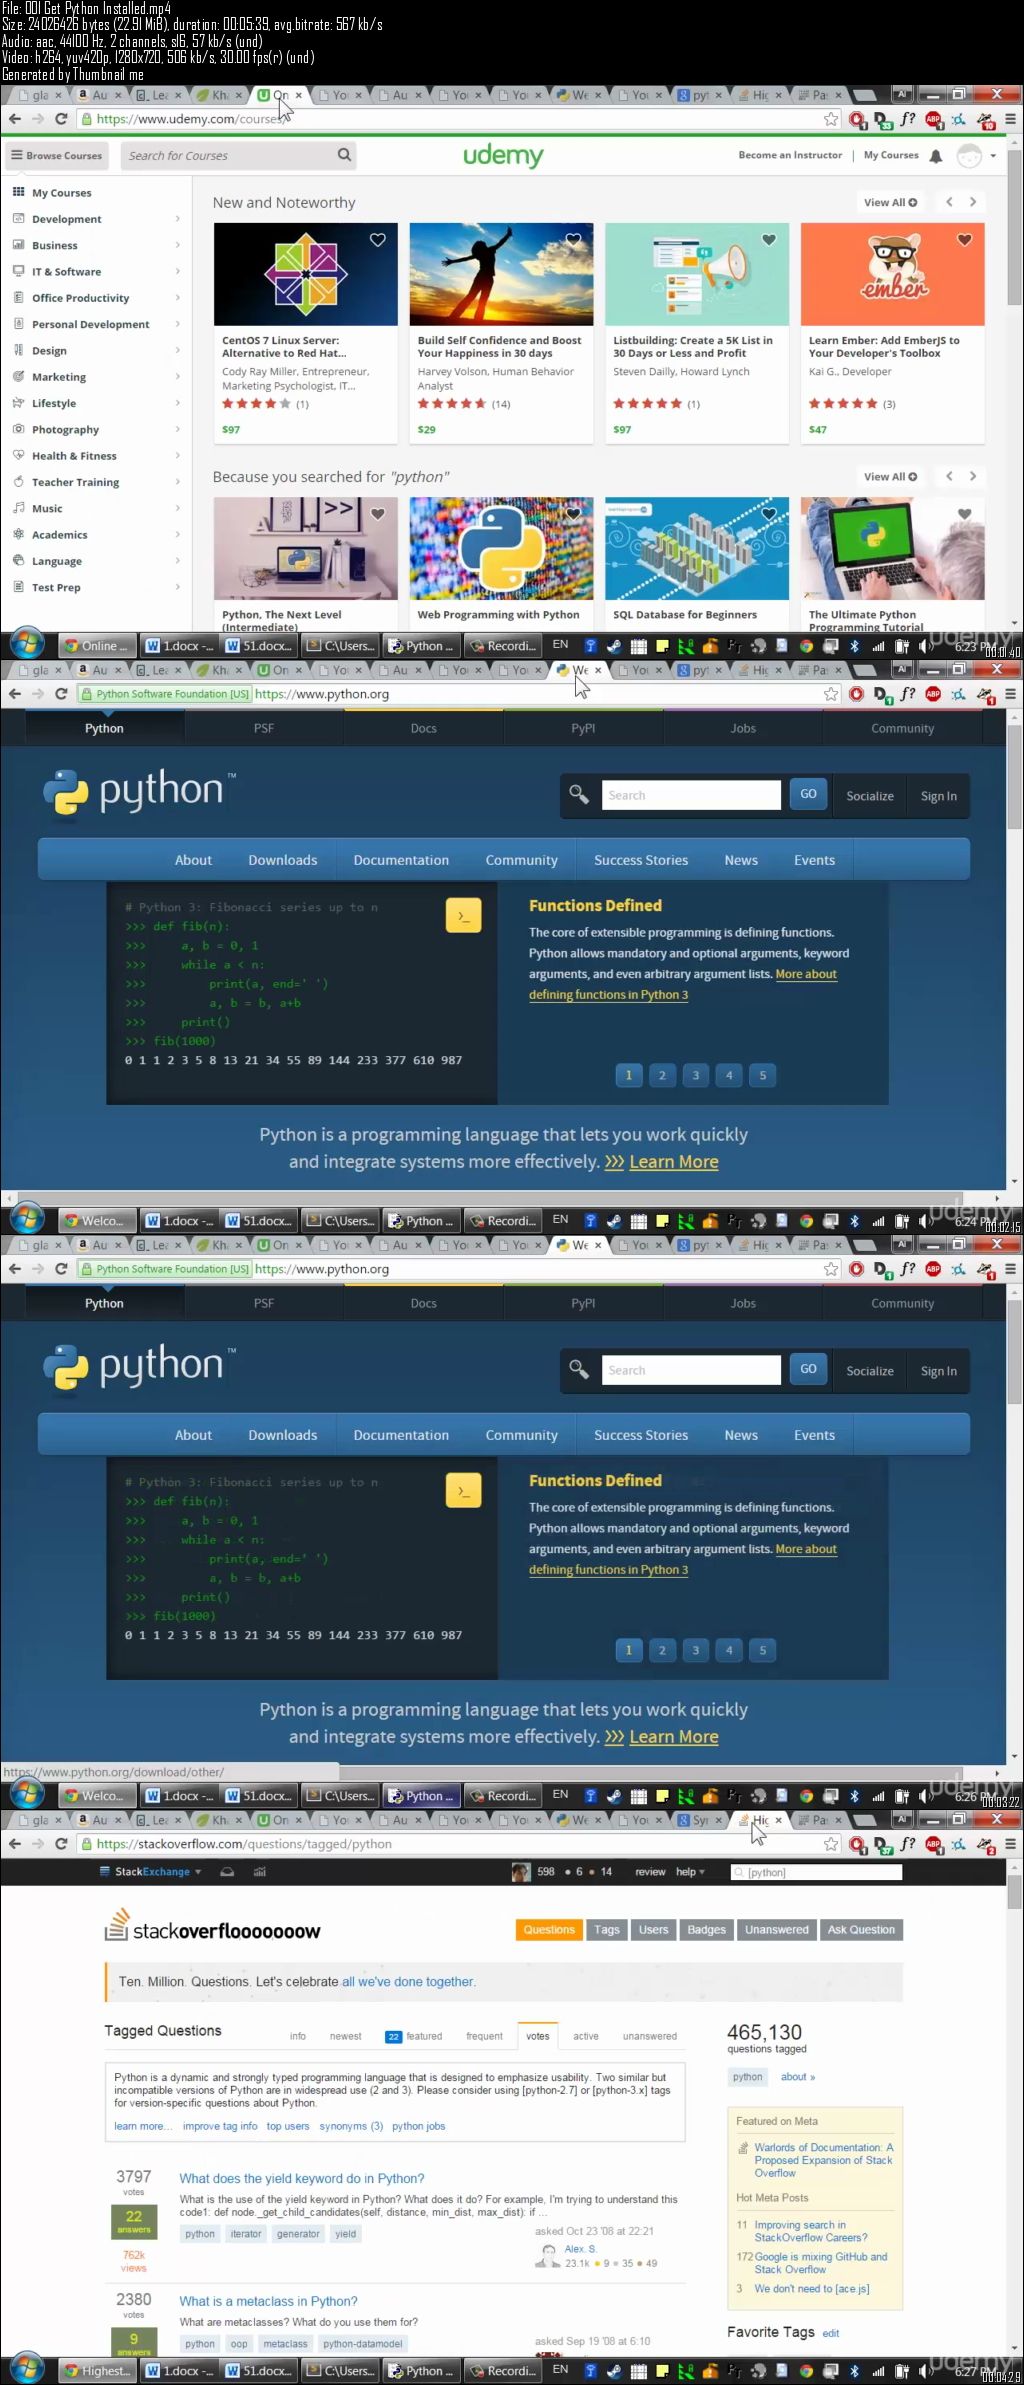The height and width of the screenshot is (2385, 1024).
Task: Open the StackExchange dropdown on Stack Overflow
Action: [x=151, y=1872]
